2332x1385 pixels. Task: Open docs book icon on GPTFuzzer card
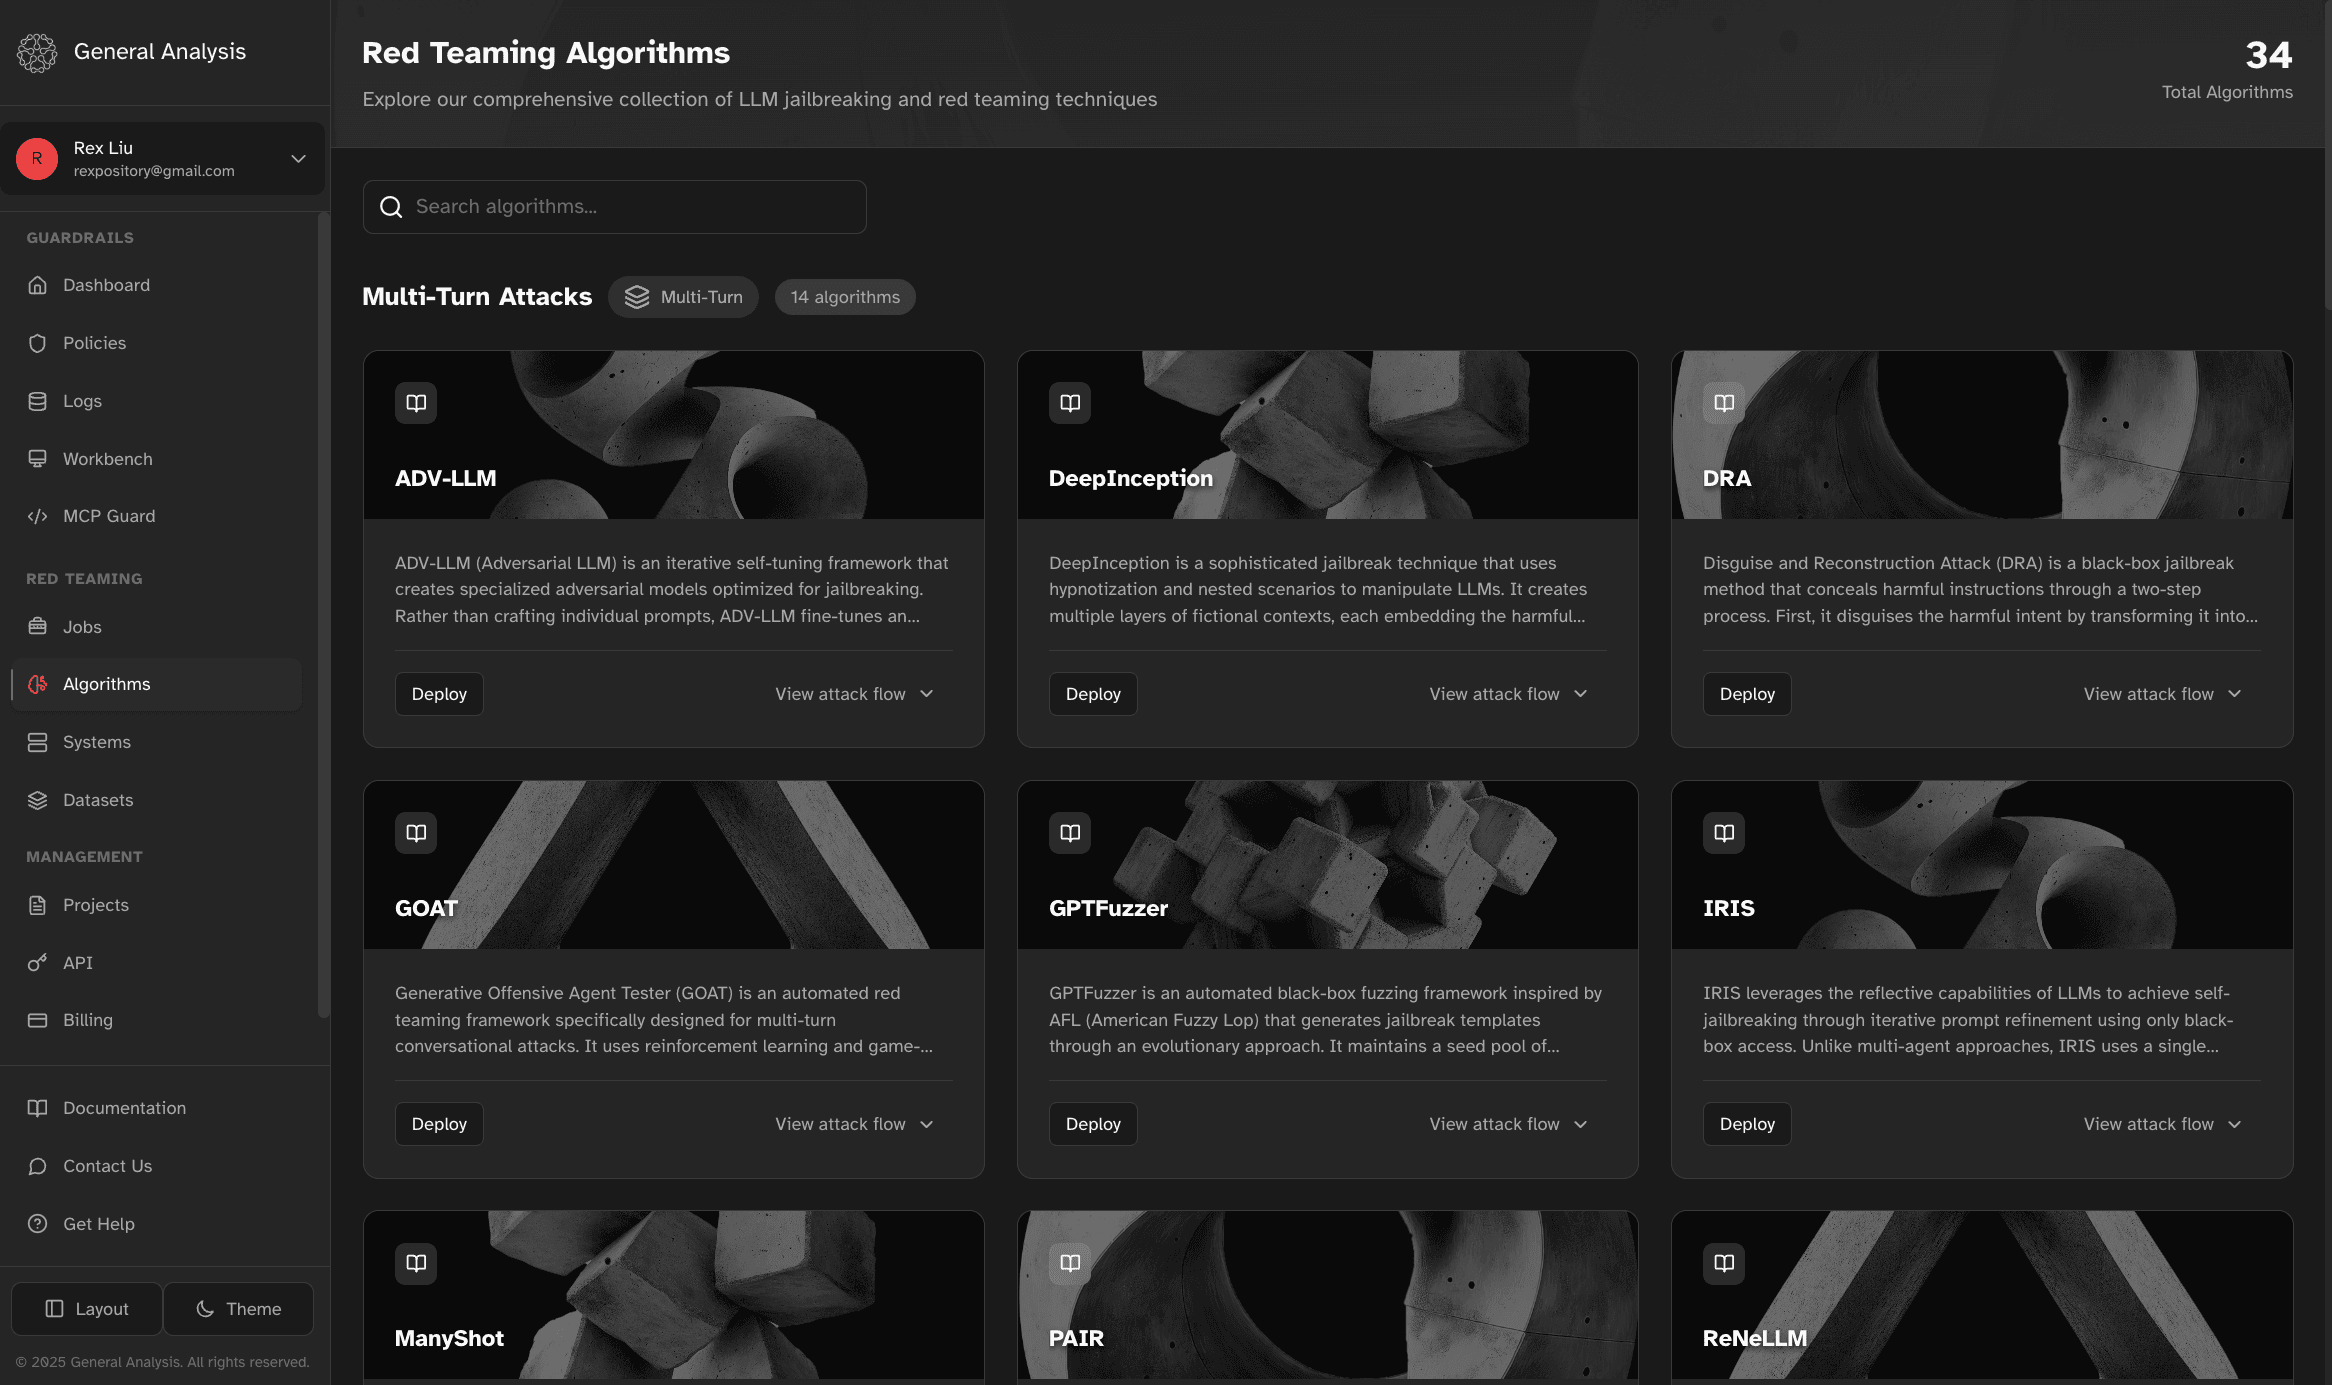(x=1070, y=833)
